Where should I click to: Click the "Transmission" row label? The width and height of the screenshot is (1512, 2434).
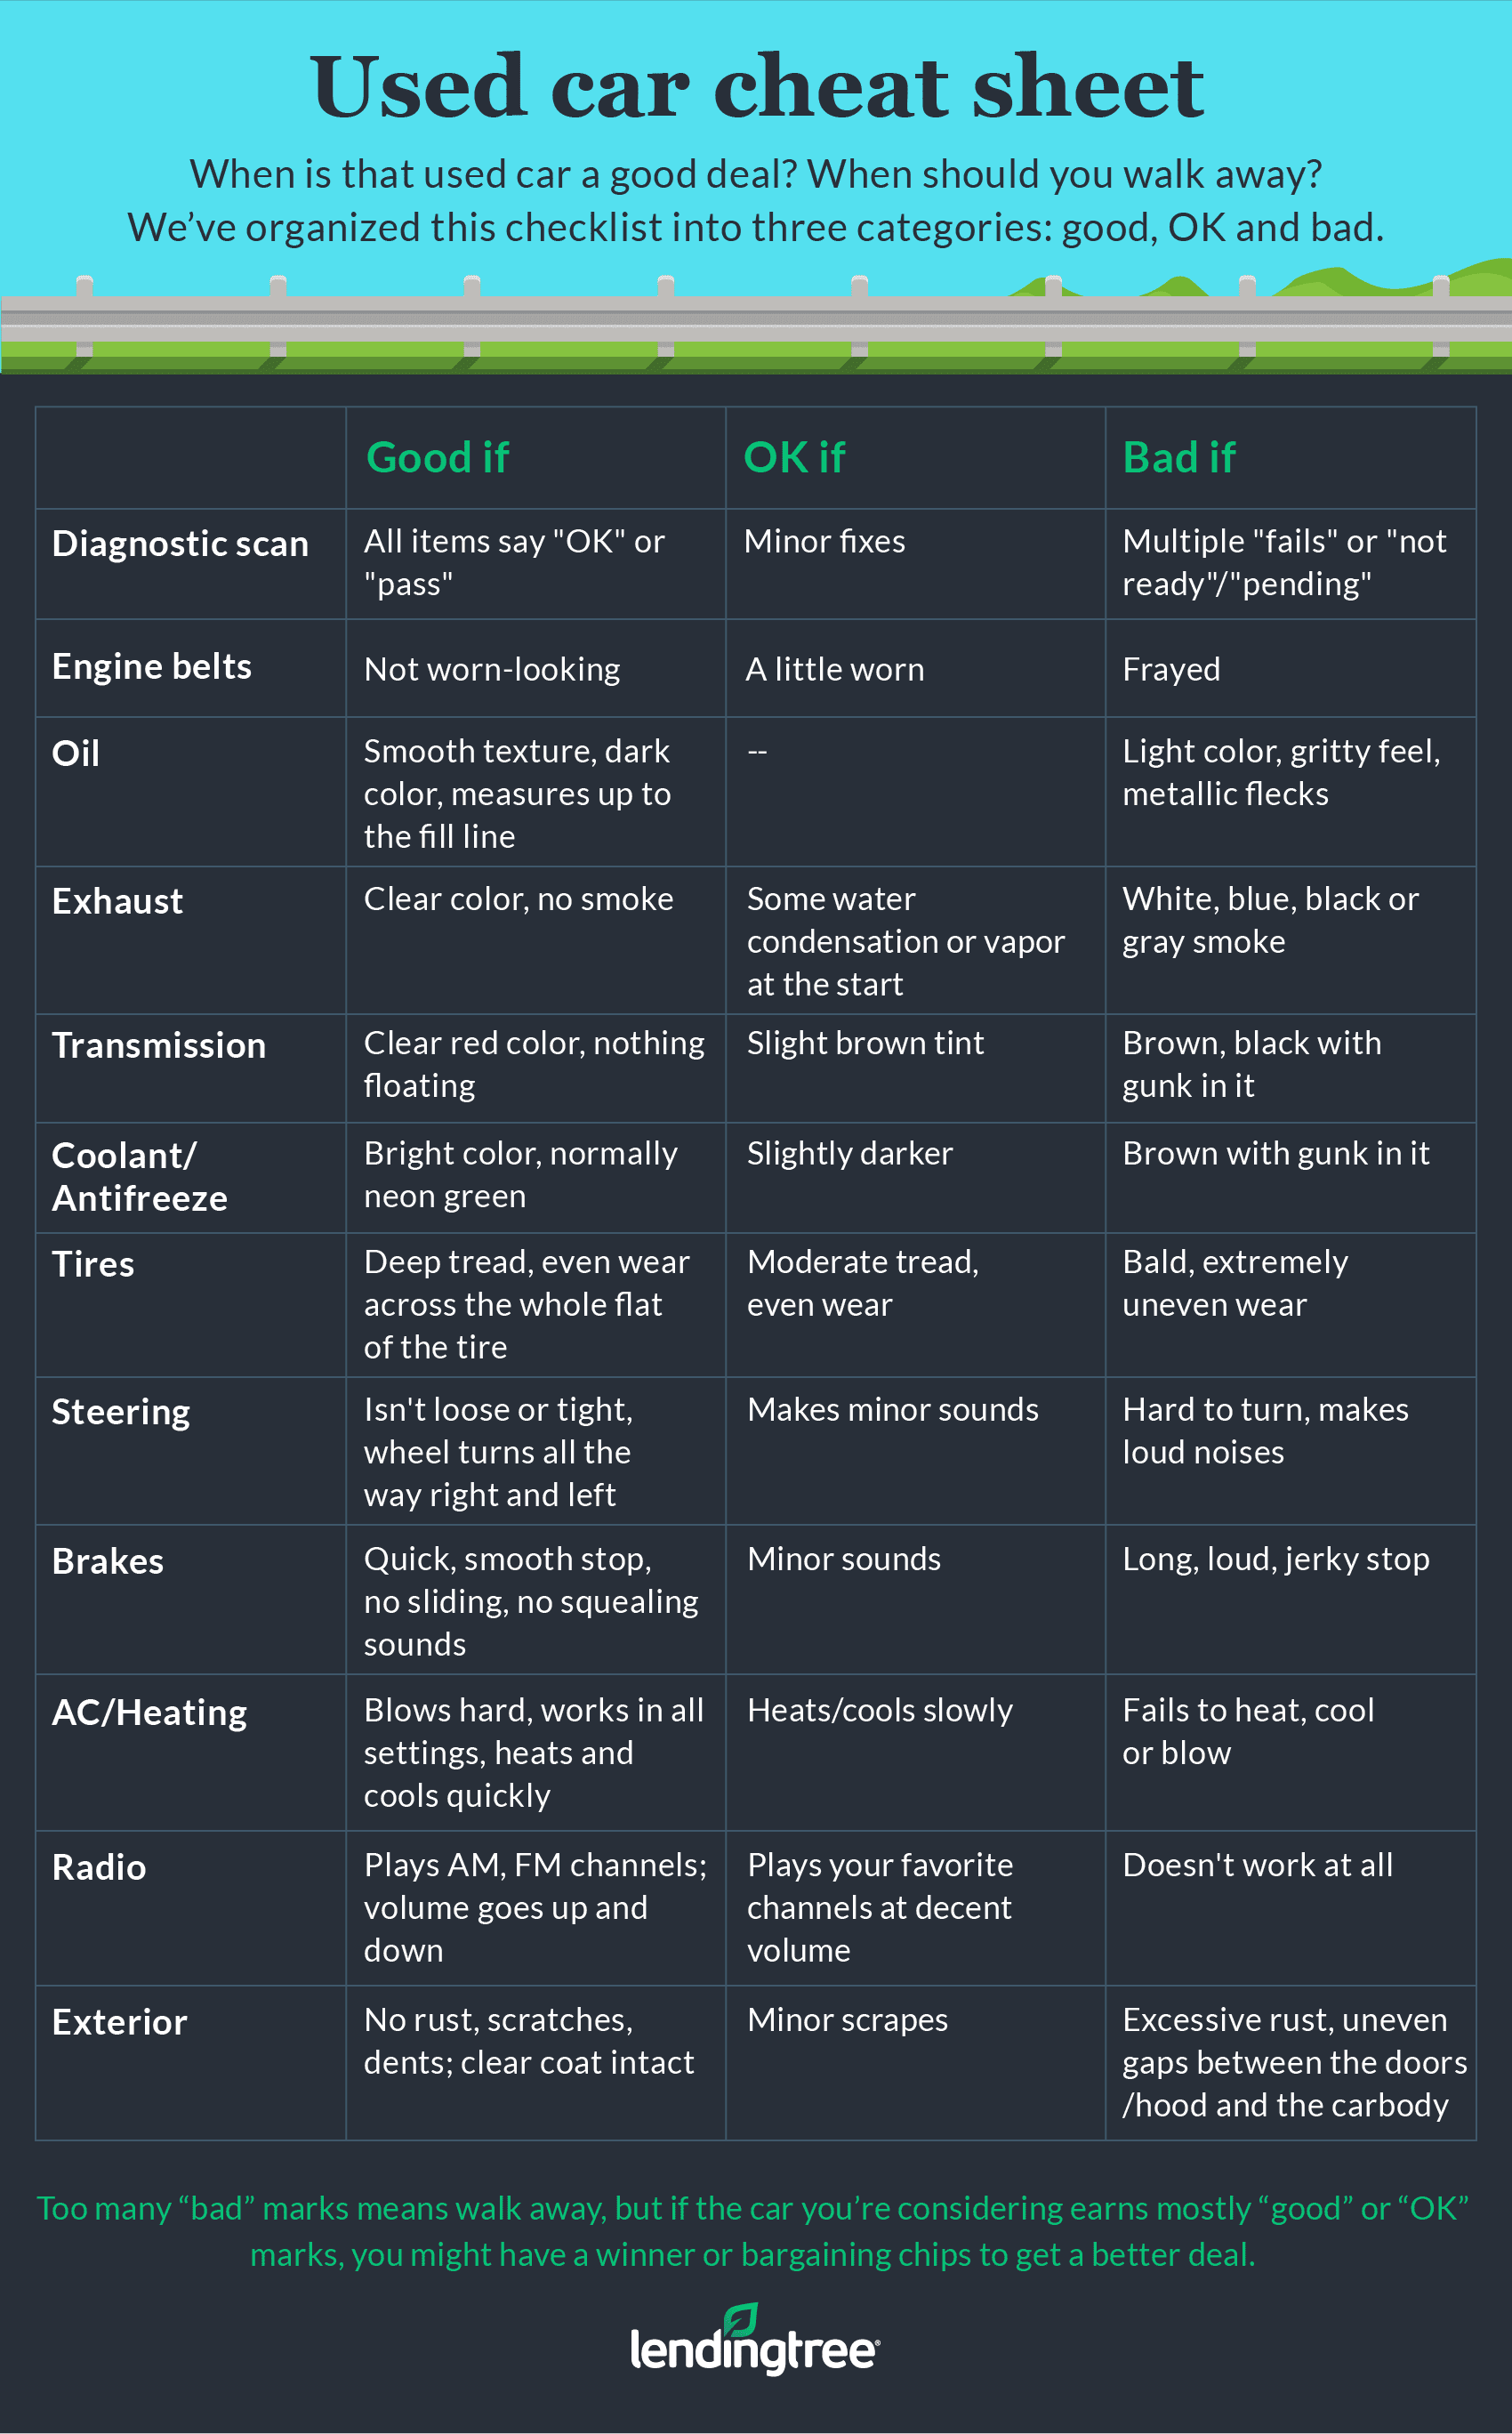pyautogui.click(x=159, y=1046)
